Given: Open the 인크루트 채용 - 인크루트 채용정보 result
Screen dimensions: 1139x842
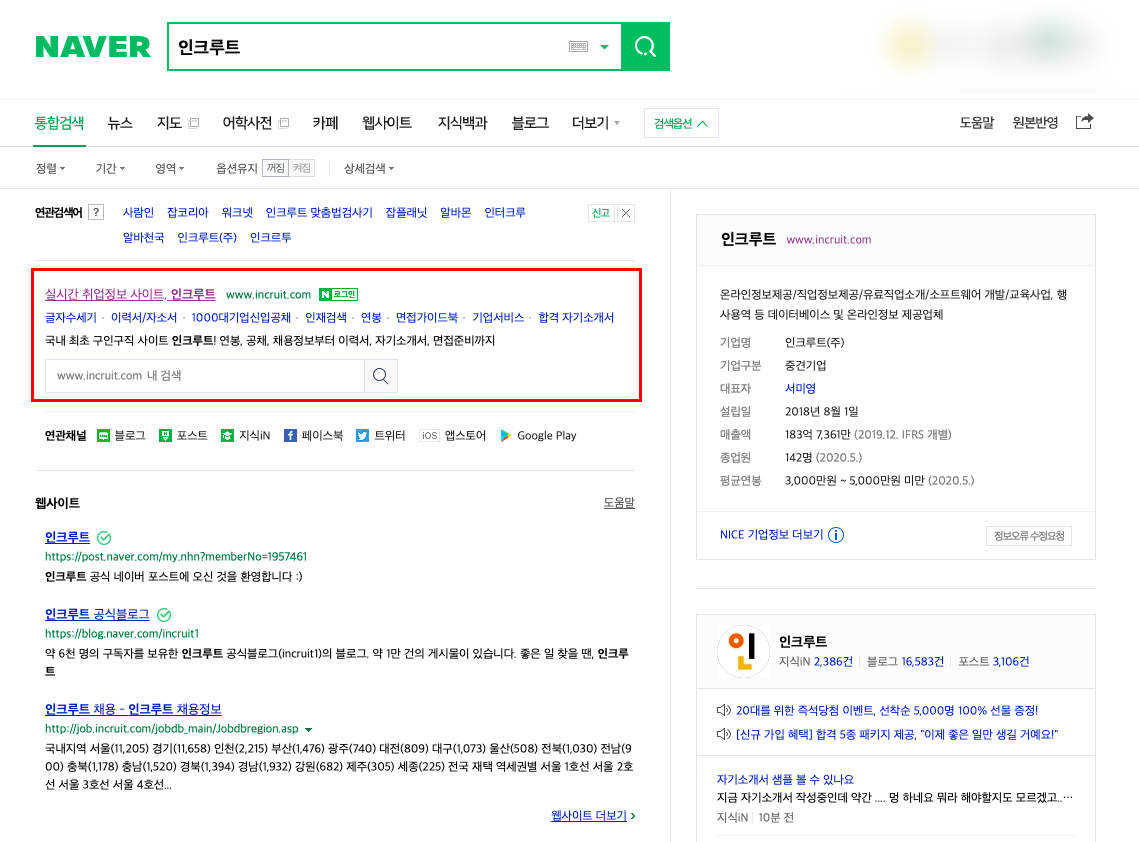Looking at the screenshot, I should (x=133, y=709).
